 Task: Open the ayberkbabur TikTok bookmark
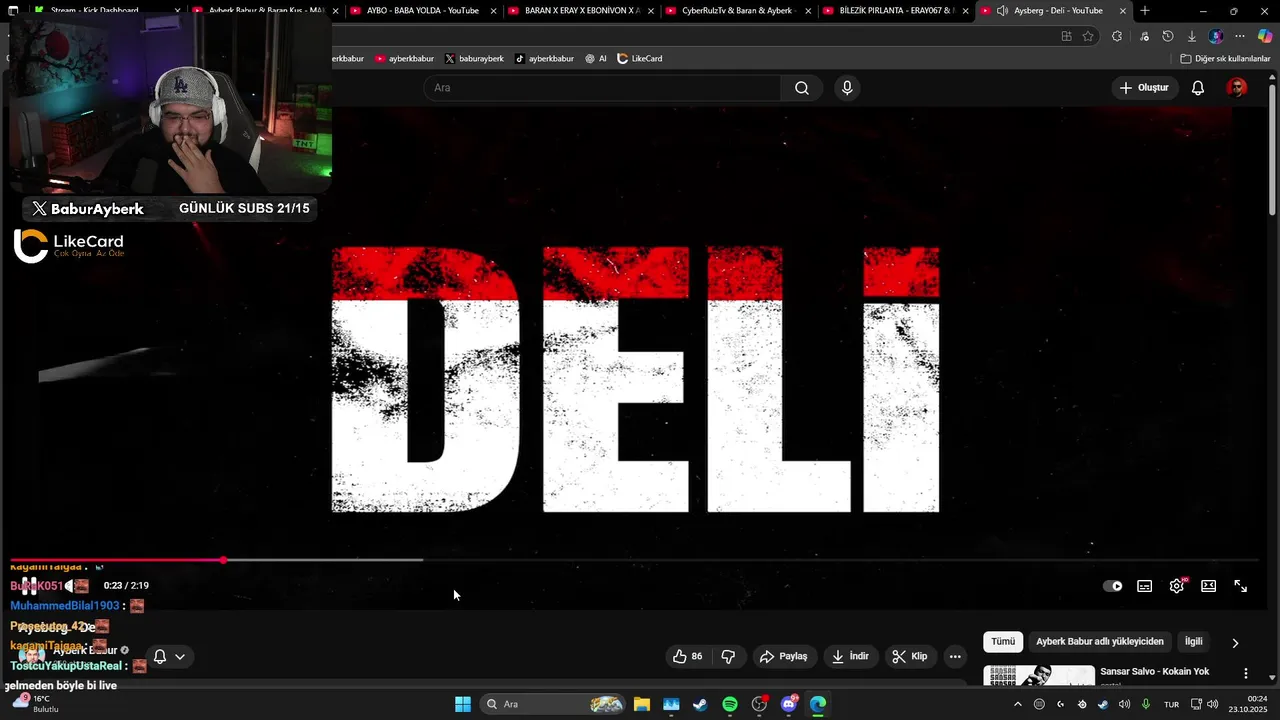click(x=544, y=59)
